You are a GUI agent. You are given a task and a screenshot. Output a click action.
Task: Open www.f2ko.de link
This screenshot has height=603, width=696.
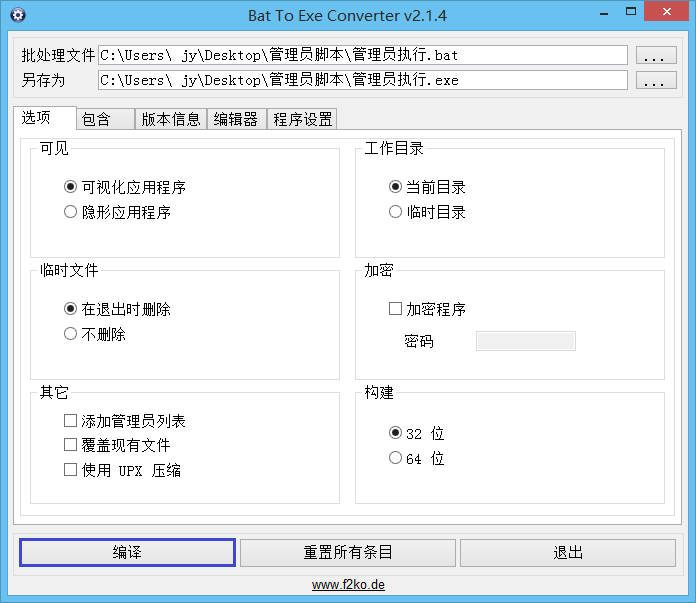(x=348, y=584)
